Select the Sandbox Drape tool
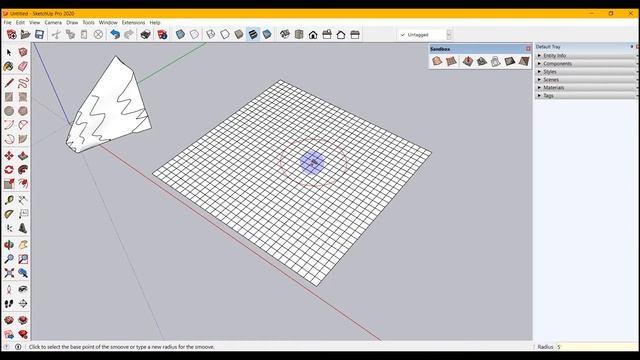 (x=496, y=61)
